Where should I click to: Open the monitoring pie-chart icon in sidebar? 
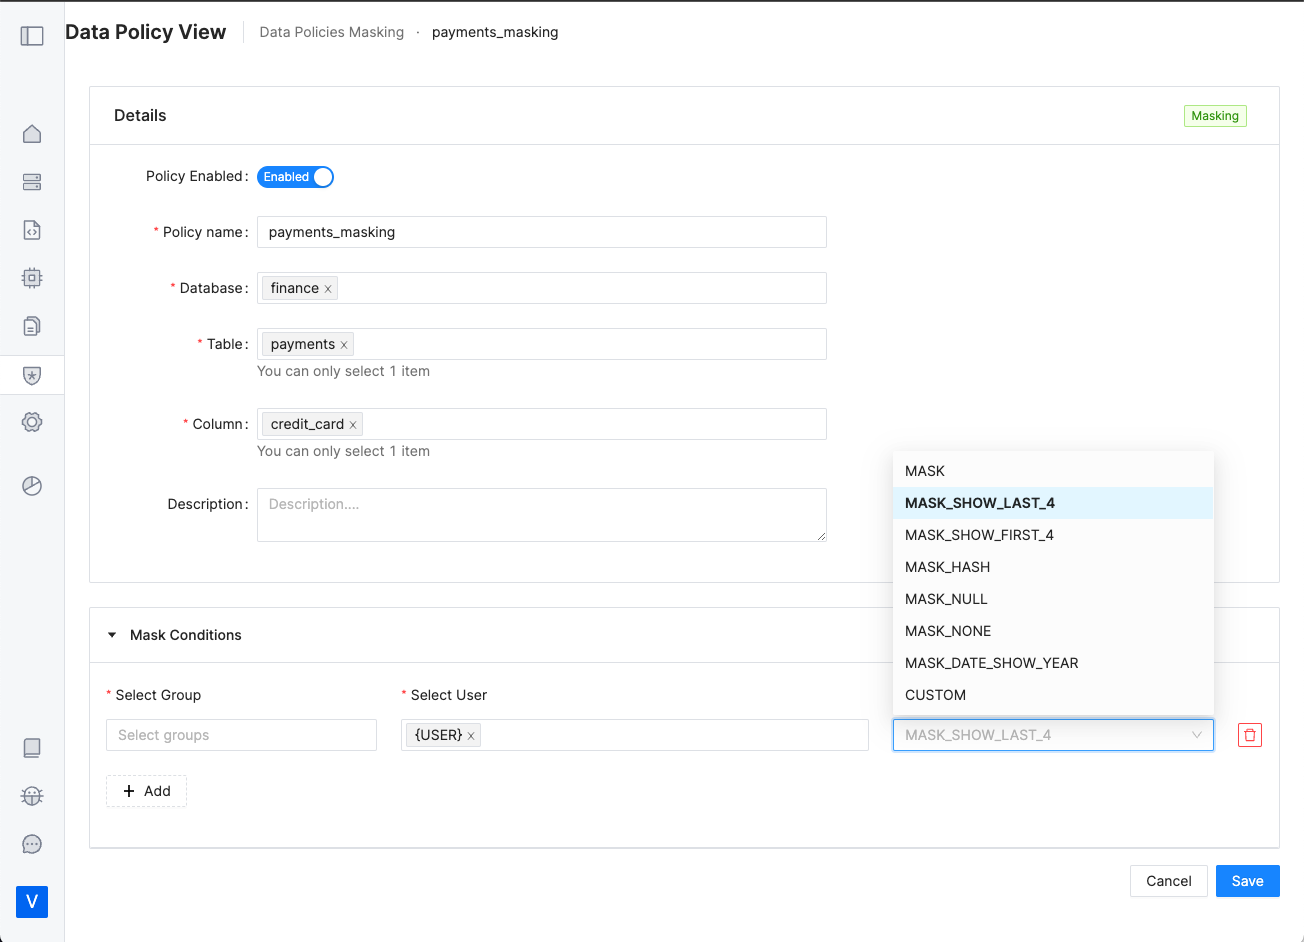point(31,485)
